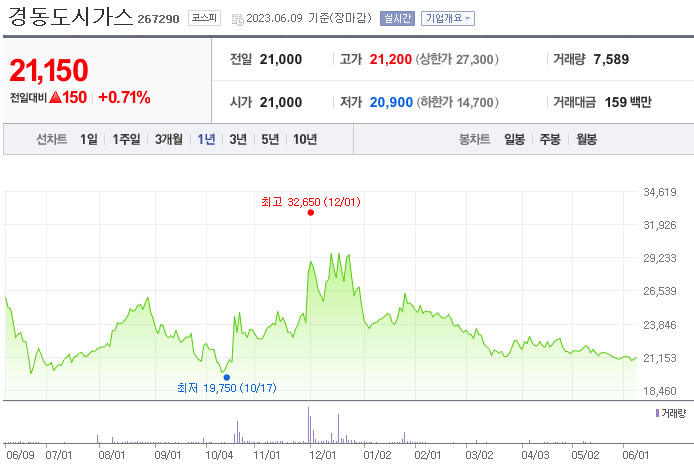The image size is (694, 475).
Task: Click the 고가 value 21,200
Action: tap(391, 59)
